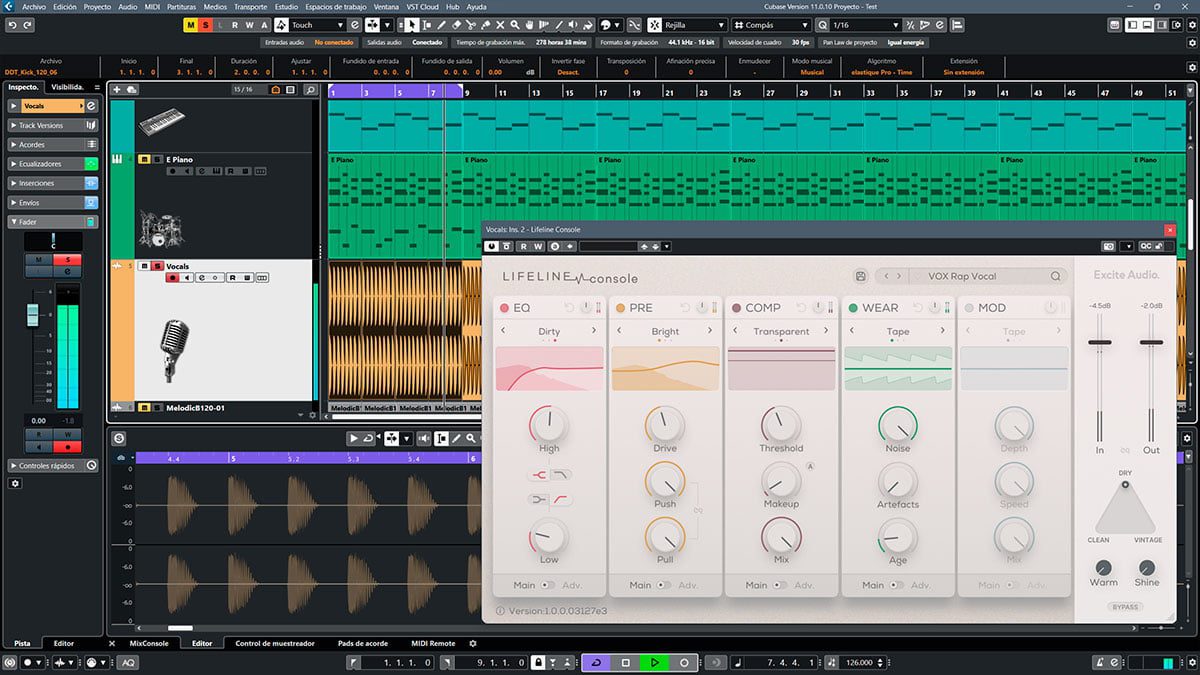Image resolution: width=1200 pixels, height=675 pixels.
Task: Click the record transport button
Action: (684, 662)
